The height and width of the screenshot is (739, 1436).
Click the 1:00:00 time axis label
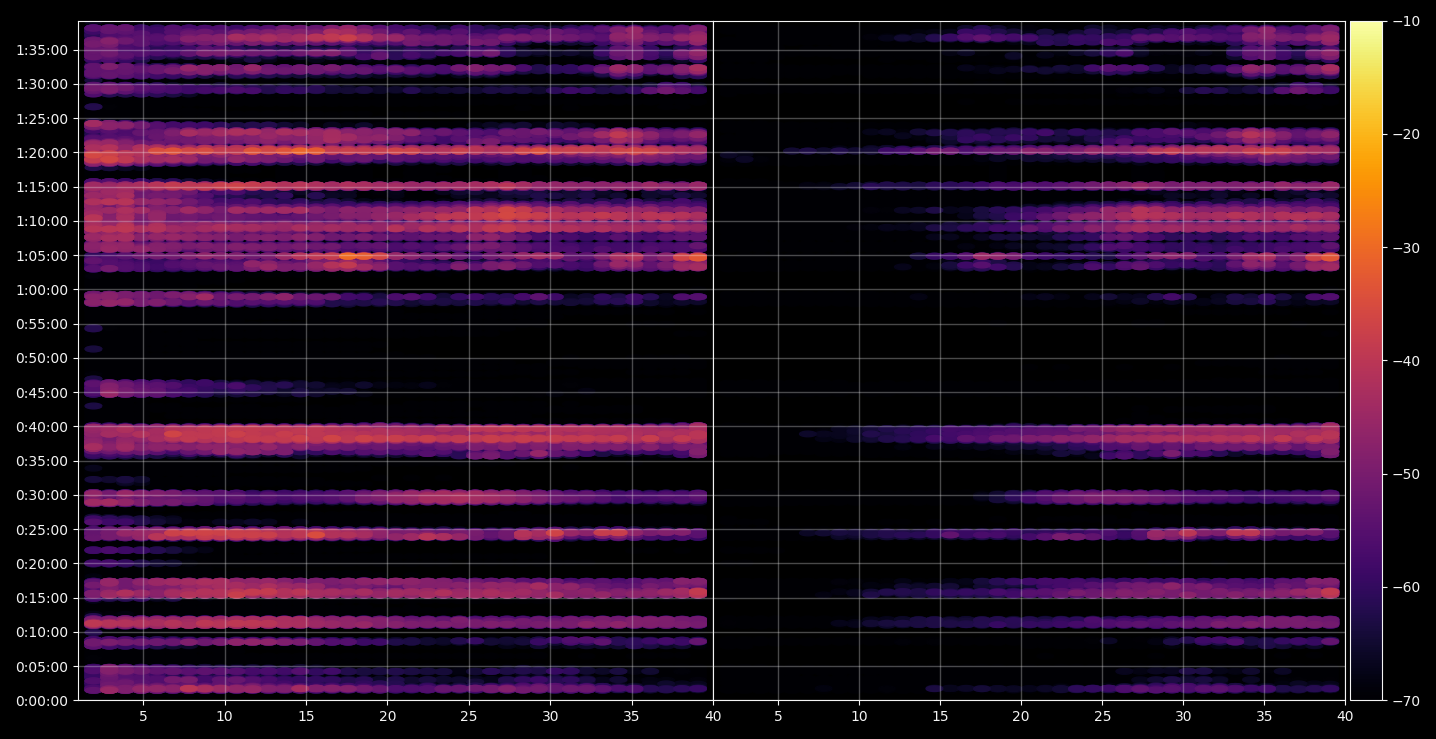pyautogui.click(x=42, y=290)
